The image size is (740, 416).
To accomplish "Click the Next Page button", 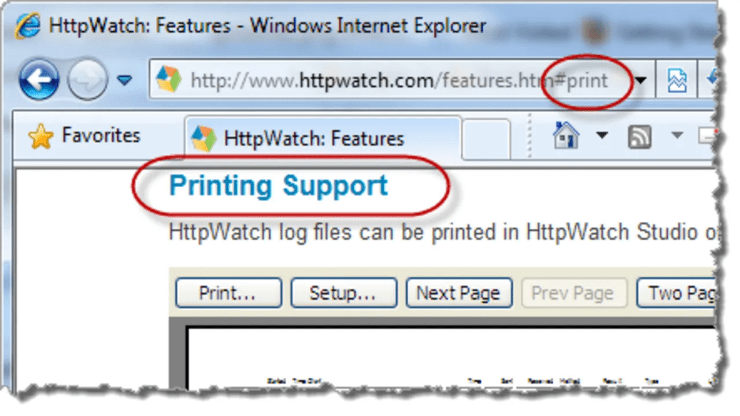I will click(459, 293).
